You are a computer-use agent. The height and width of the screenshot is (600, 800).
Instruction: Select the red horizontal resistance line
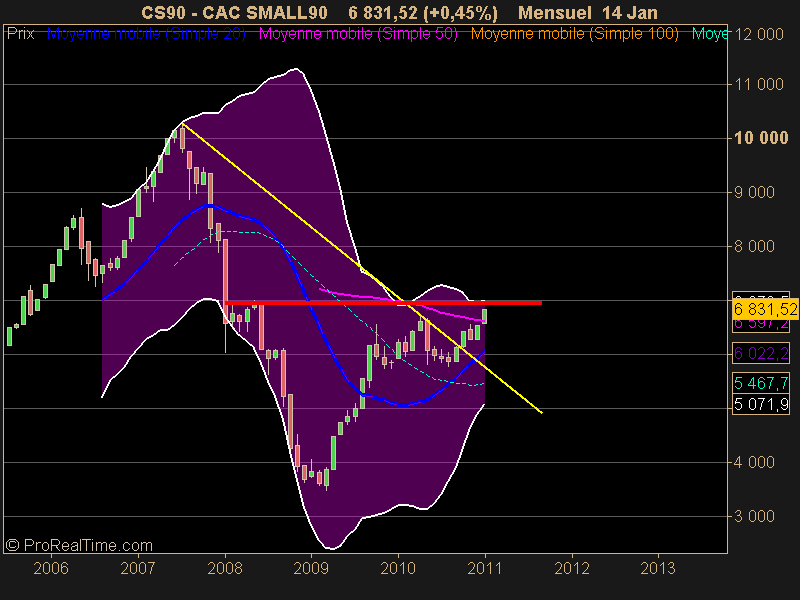(x=383, y=303)
